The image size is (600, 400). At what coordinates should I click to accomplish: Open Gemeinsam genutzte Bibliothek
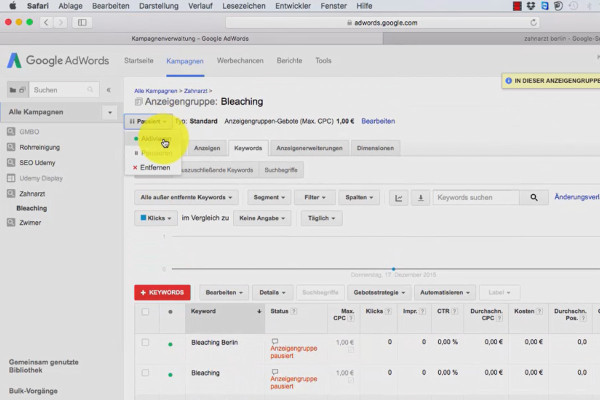coord(44,366)
